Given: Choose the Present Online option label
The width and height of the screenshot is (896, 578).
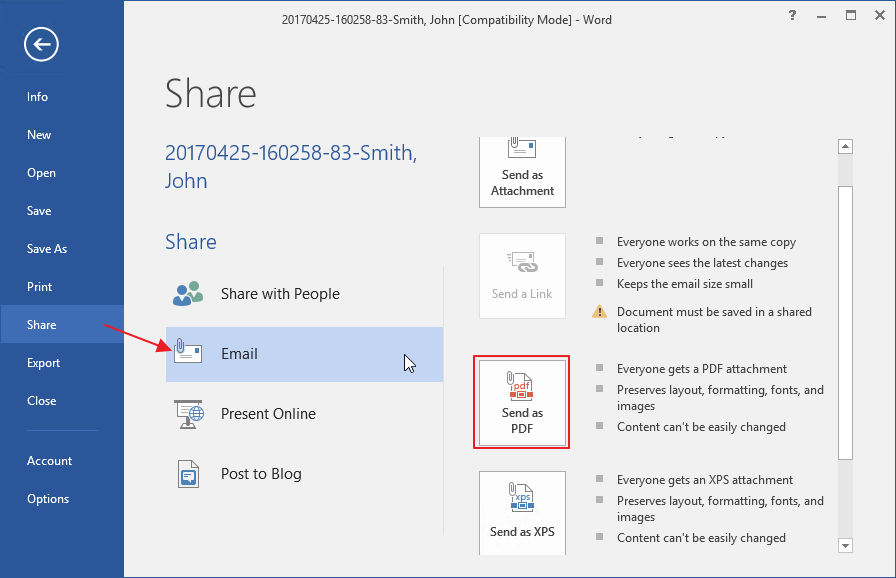Looking at the screenshot, I should point(268,414).
